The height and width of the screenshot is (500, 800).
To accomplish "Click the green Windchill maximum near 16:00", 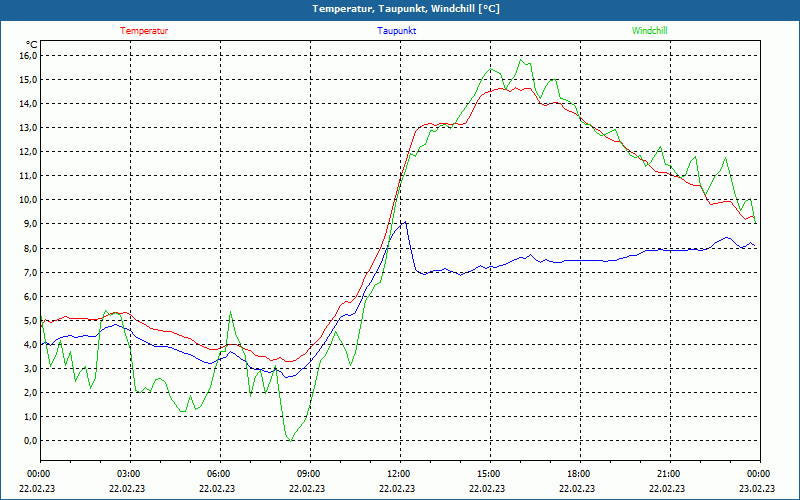I will pyautogui.click(x=521, y=60).
